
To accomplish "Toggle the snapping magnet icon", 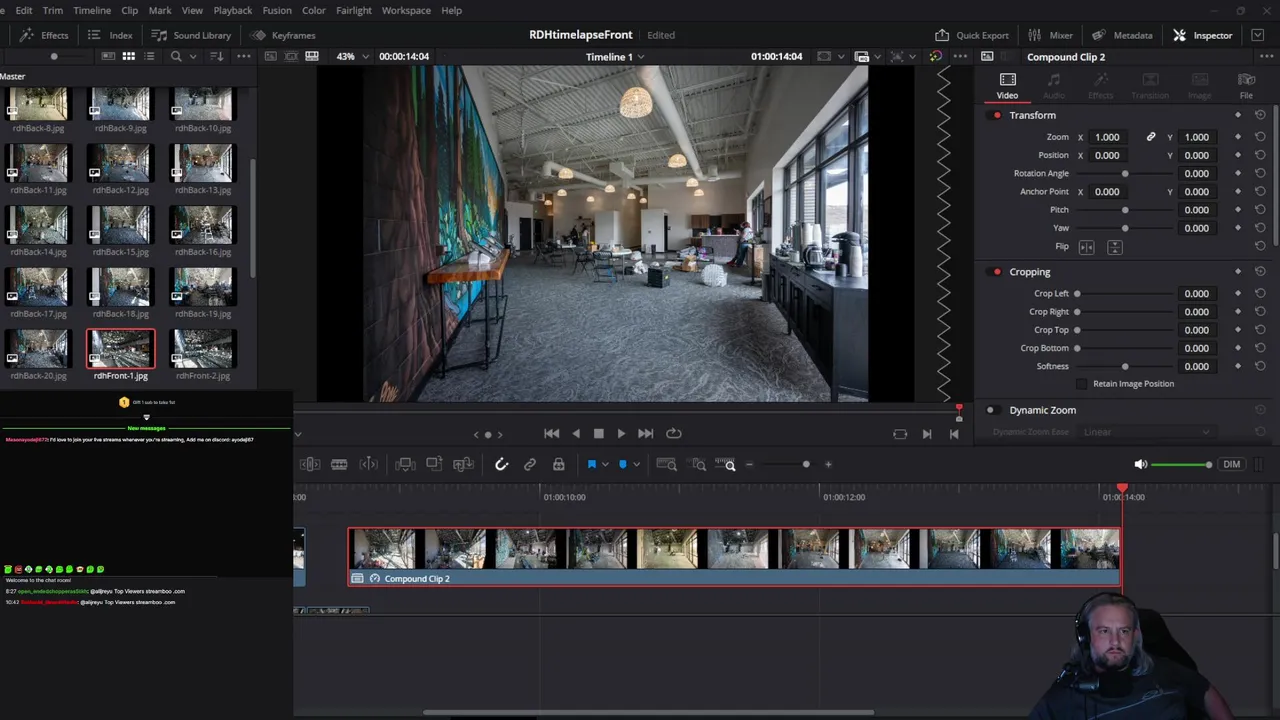I will 502,464.
